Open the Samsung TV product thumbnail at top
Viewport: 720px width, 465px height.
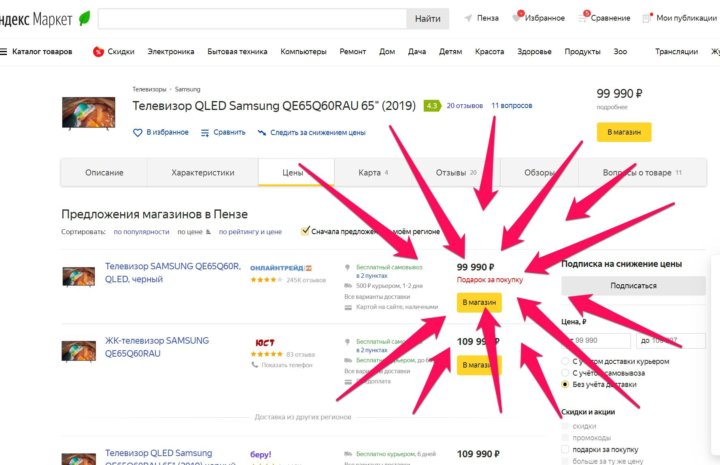pos(89,113)
